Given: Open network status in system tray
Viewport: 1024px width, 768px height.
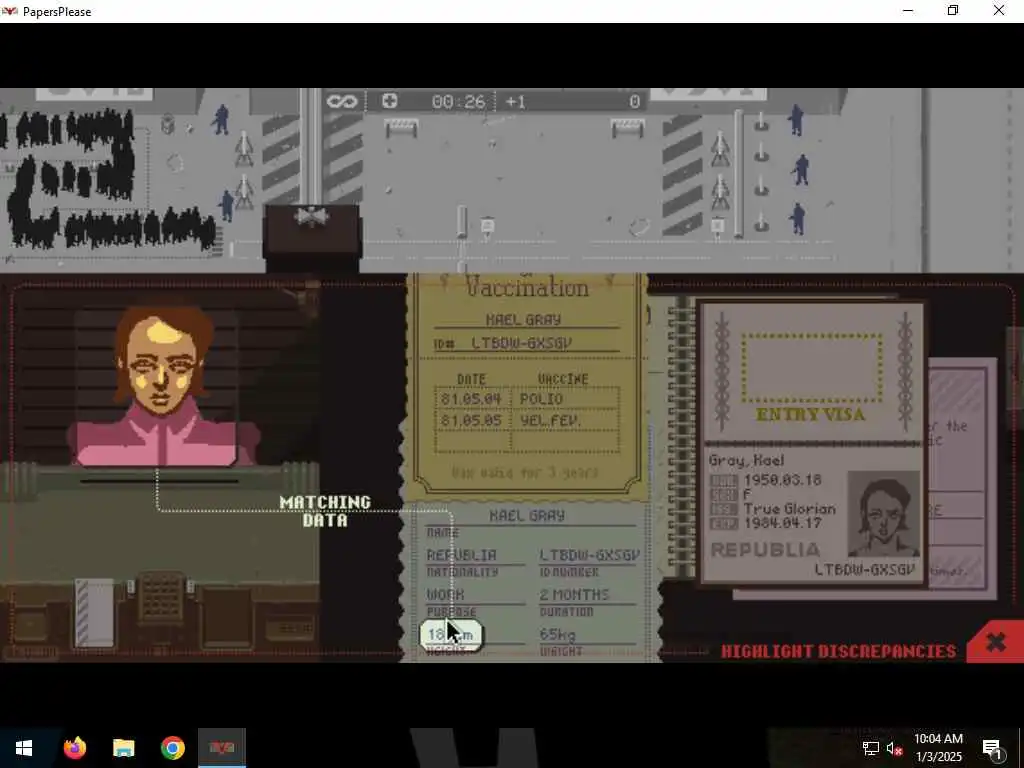Looking at the screenshot, I should pyautogui.click(x=871, y=748).
